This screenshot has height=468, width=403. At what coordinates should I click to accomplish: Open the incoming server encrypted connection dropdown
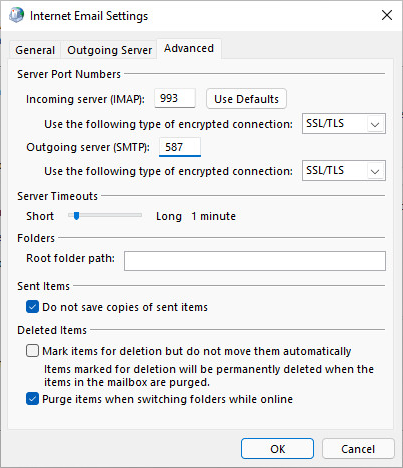coord(344,124)
